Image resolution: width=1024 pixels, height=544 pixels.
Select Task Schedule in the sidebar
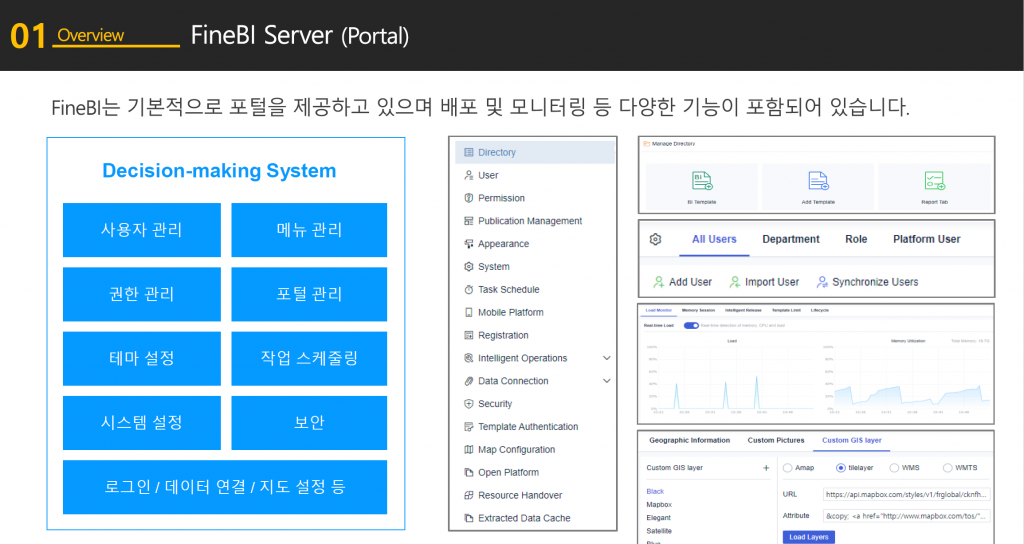pos(508,290)
